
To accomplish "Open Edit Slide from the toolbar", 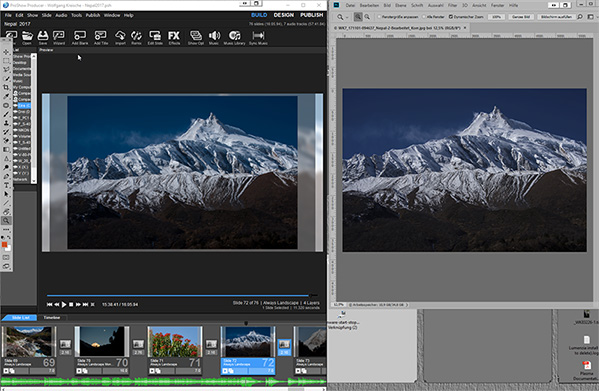I will coord(155,37).
